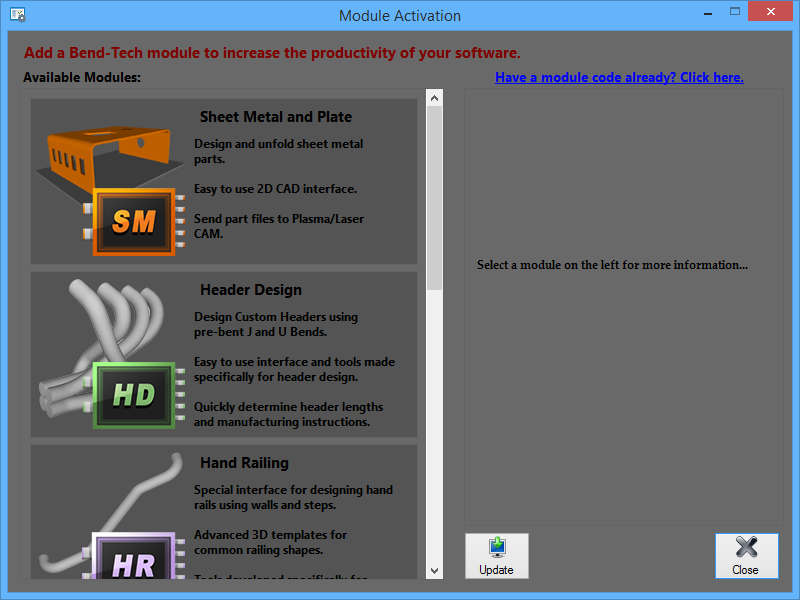Image resolution: width=800 pixels, height=600 pixels.
Task: Click the scrollbar down arrow
Action: pos(434,570)
